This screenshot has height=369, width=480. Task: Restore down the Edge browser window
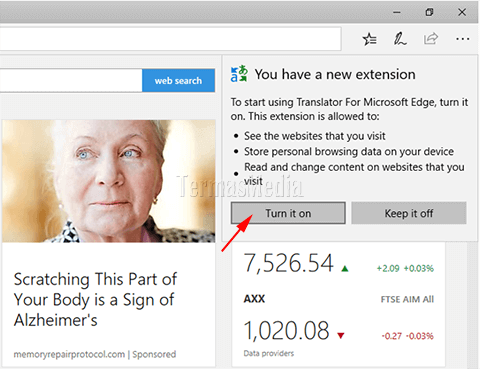click(429, 12)
